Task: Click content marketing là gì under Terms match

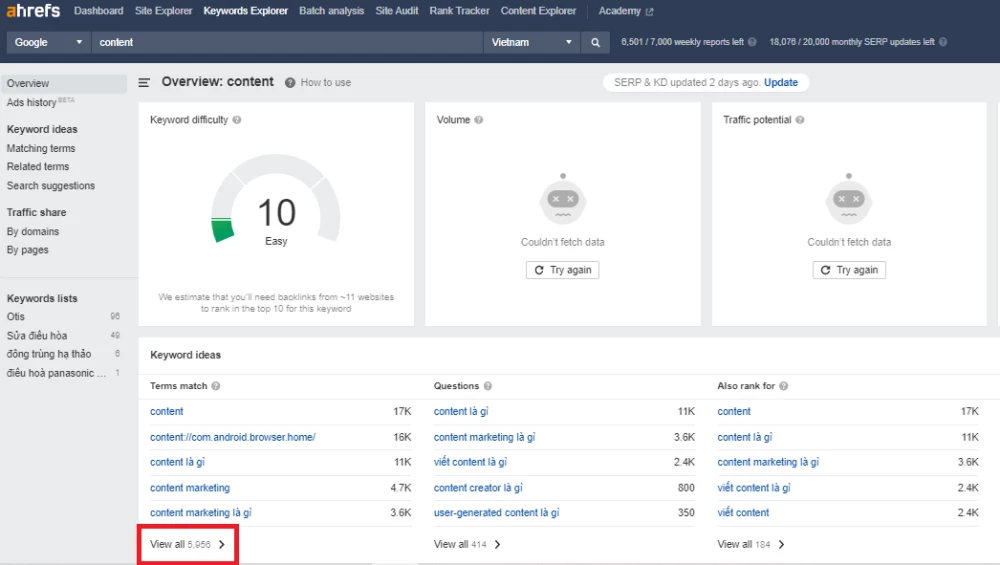Action: (201, 513)
